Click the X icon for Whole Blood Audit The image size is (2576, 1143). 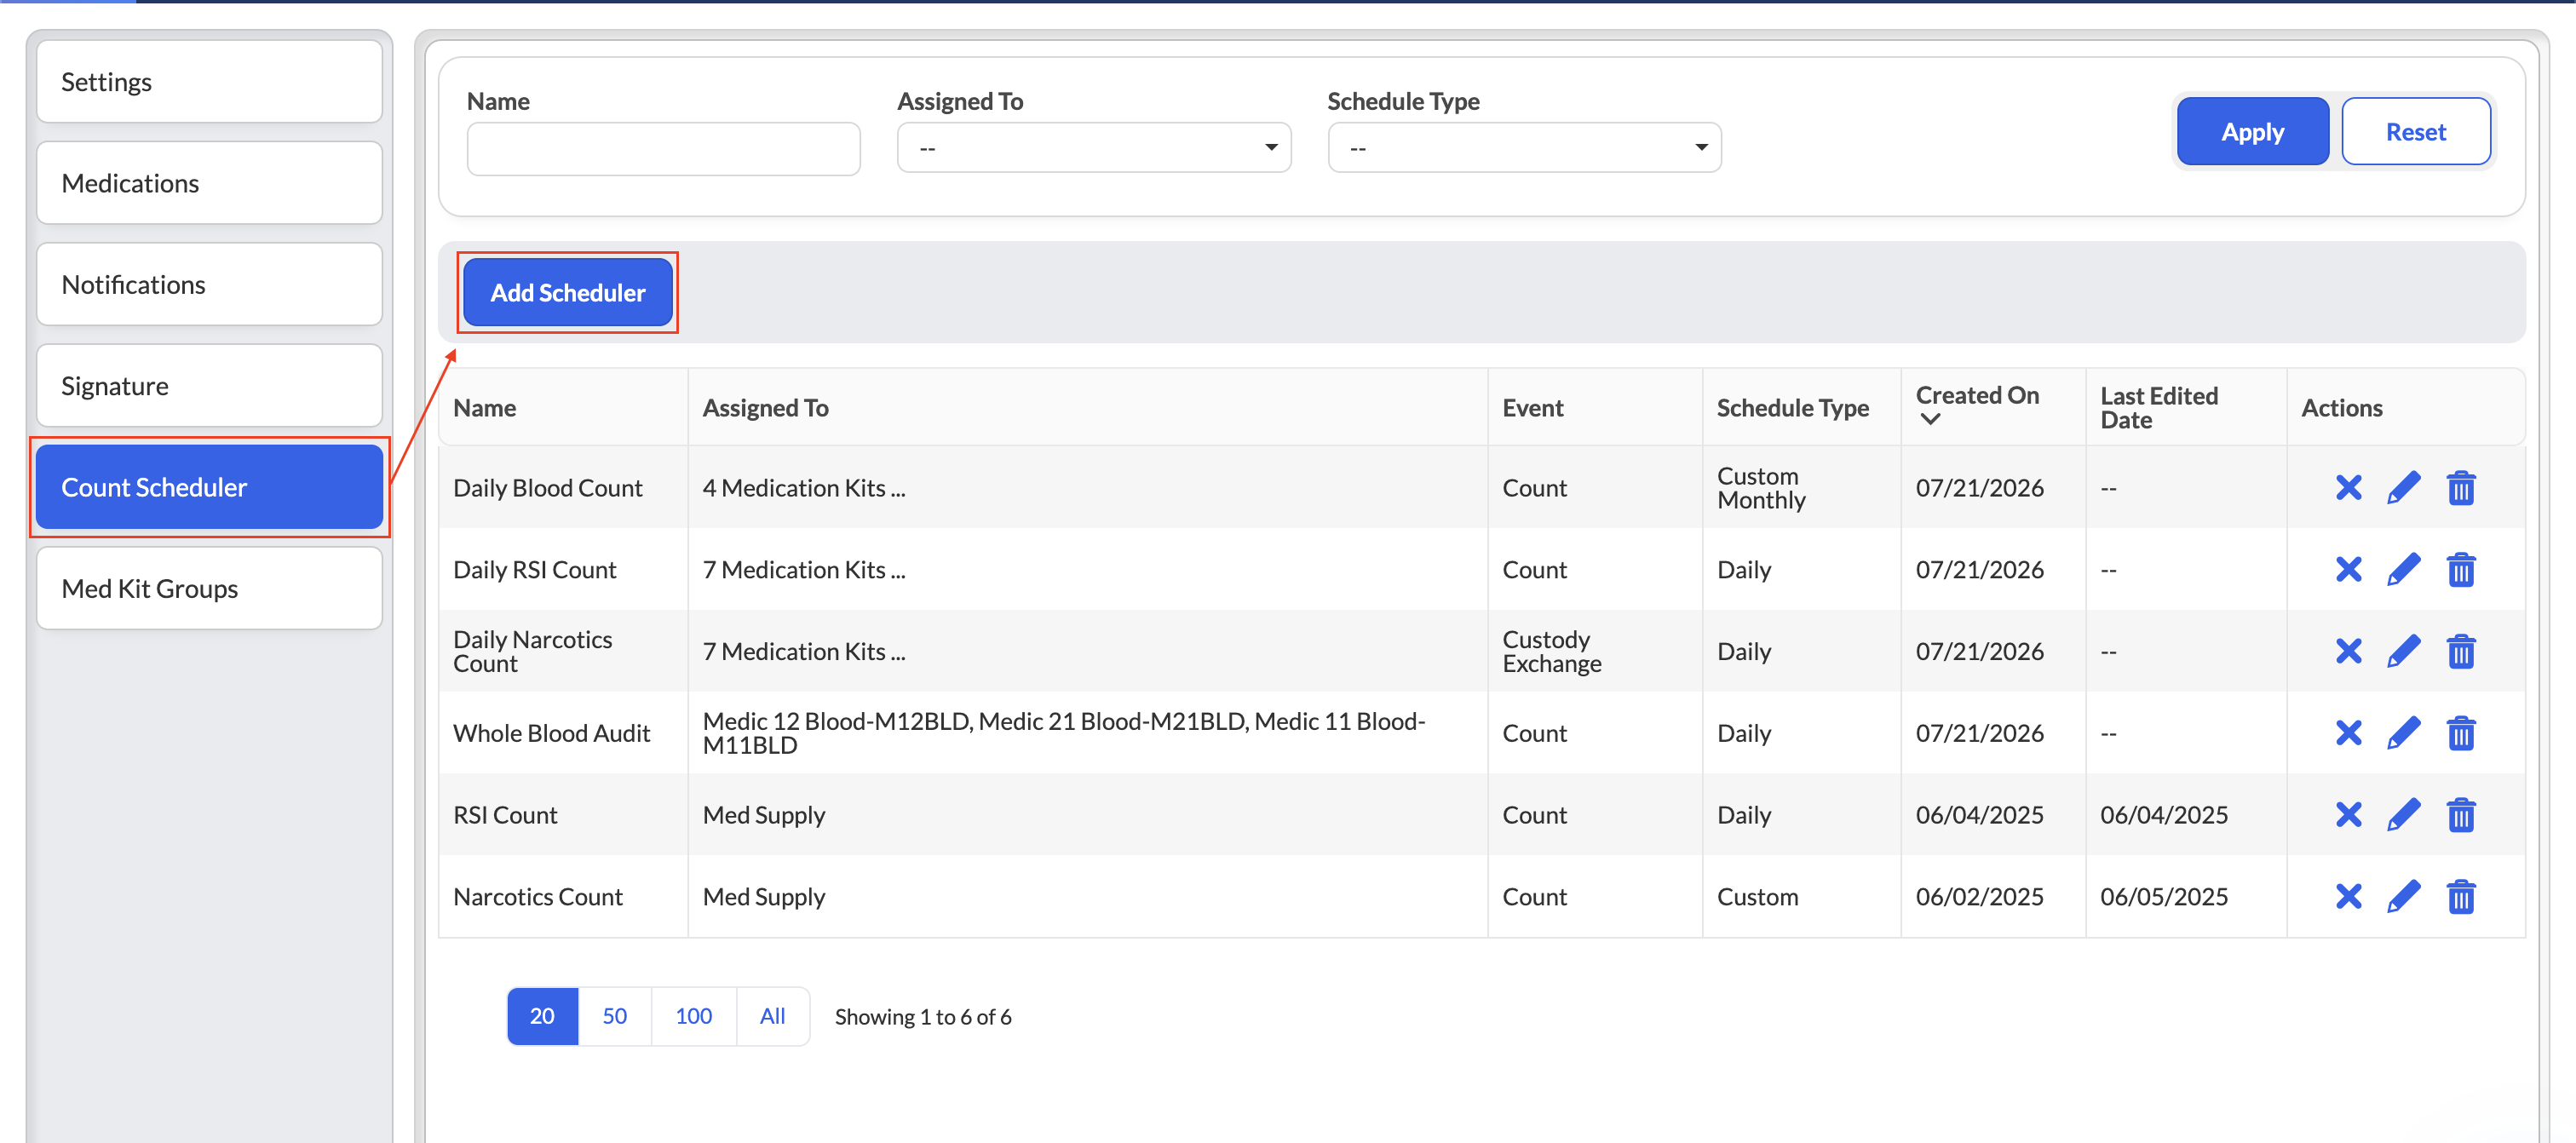(x=2348, y=733)
